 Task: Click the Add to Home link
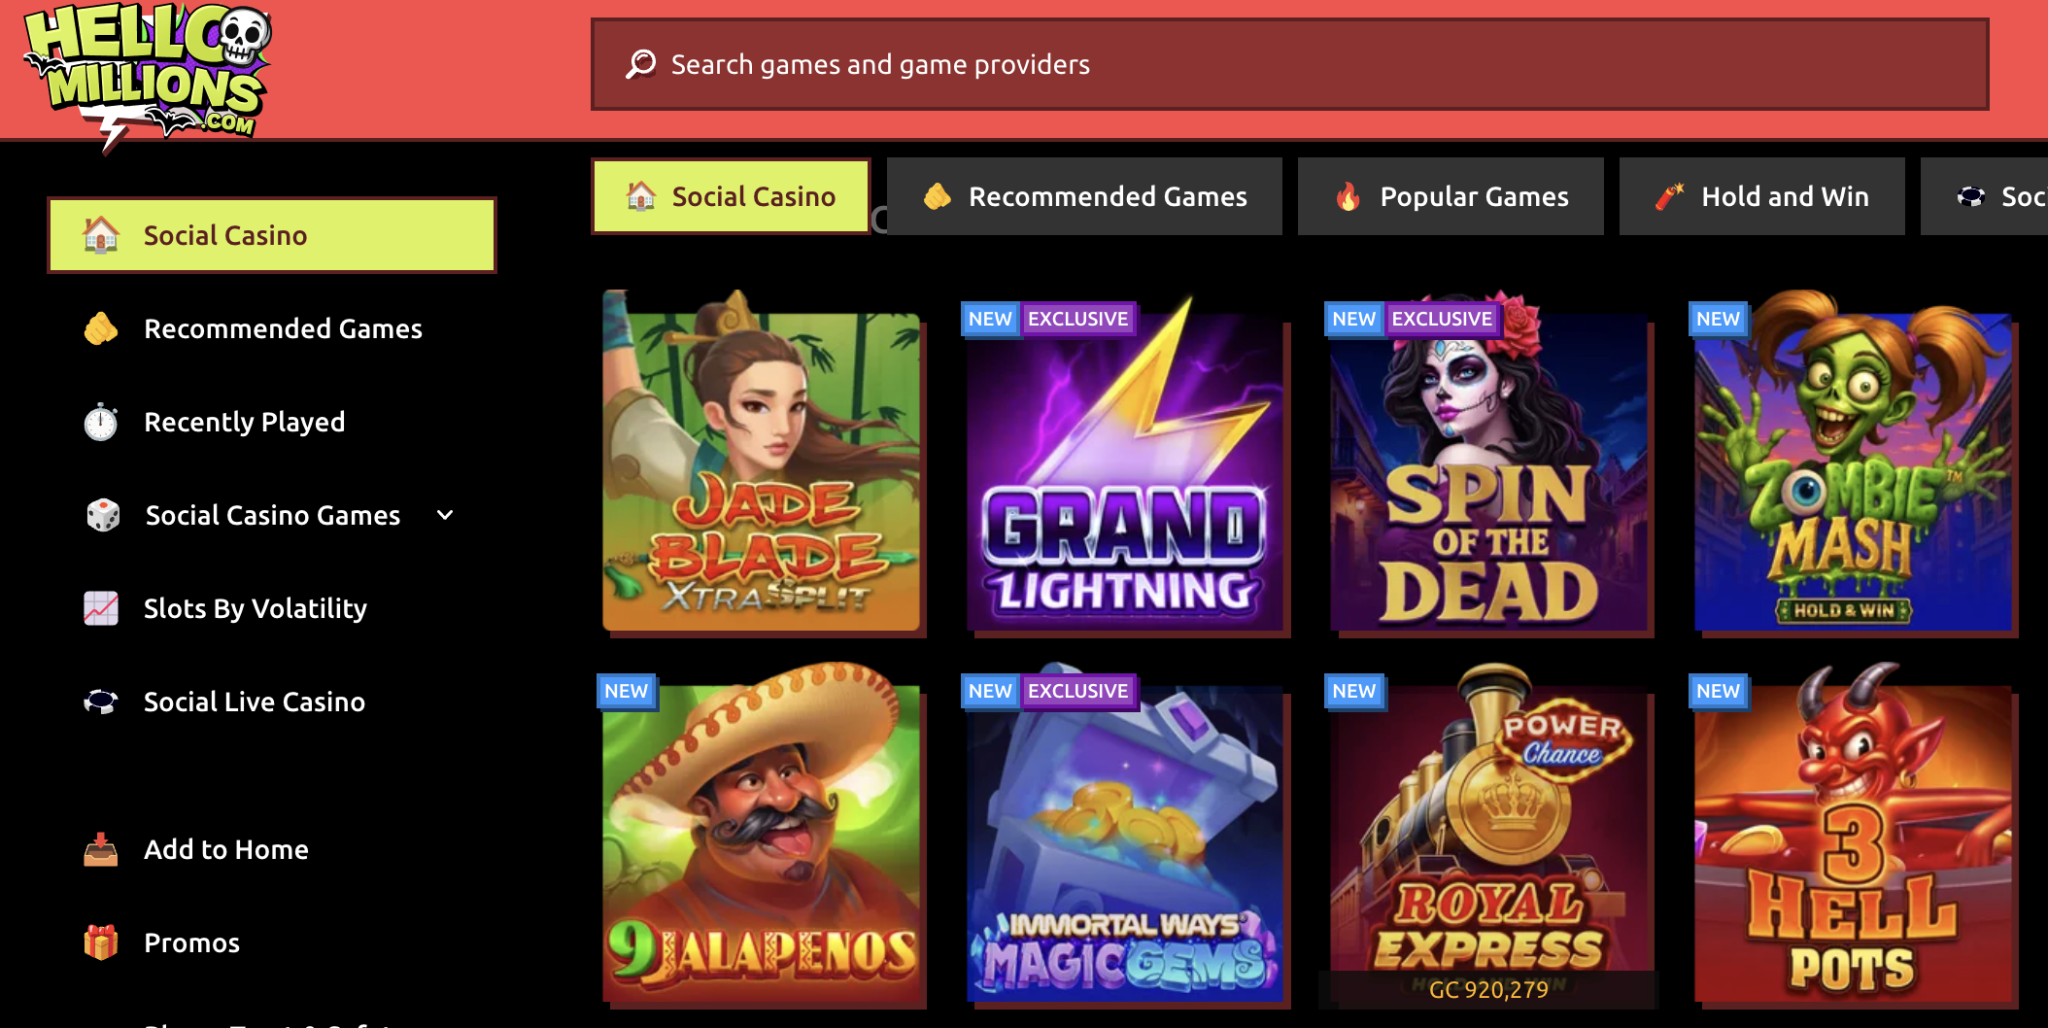coord(226,849)
